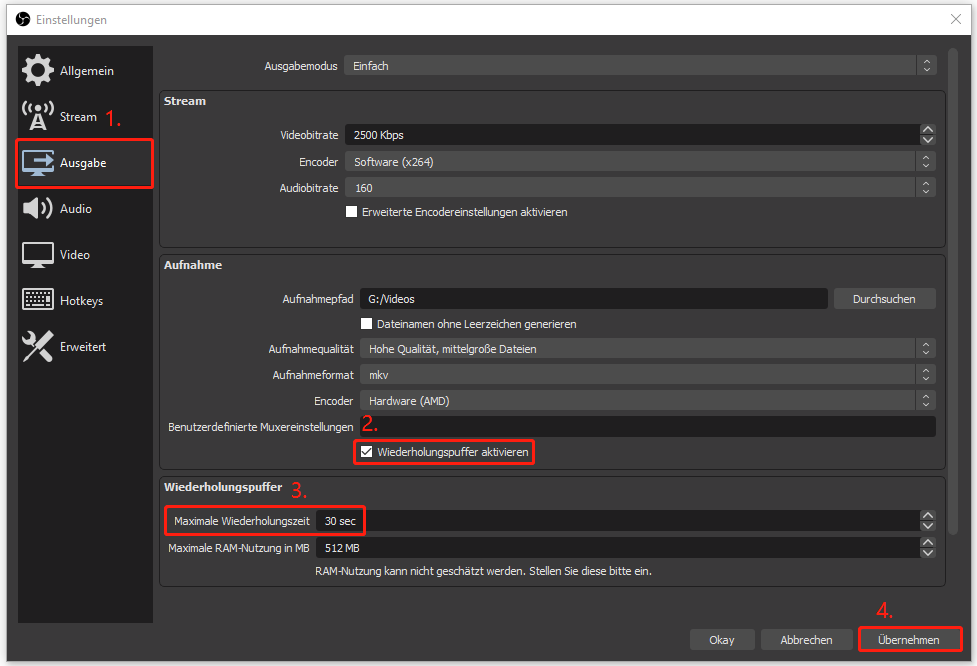The height and width of the screenshot is (666, 977).
Task: Open the Stream settings page
Action: pyautogui.click(x=85, y=117)
